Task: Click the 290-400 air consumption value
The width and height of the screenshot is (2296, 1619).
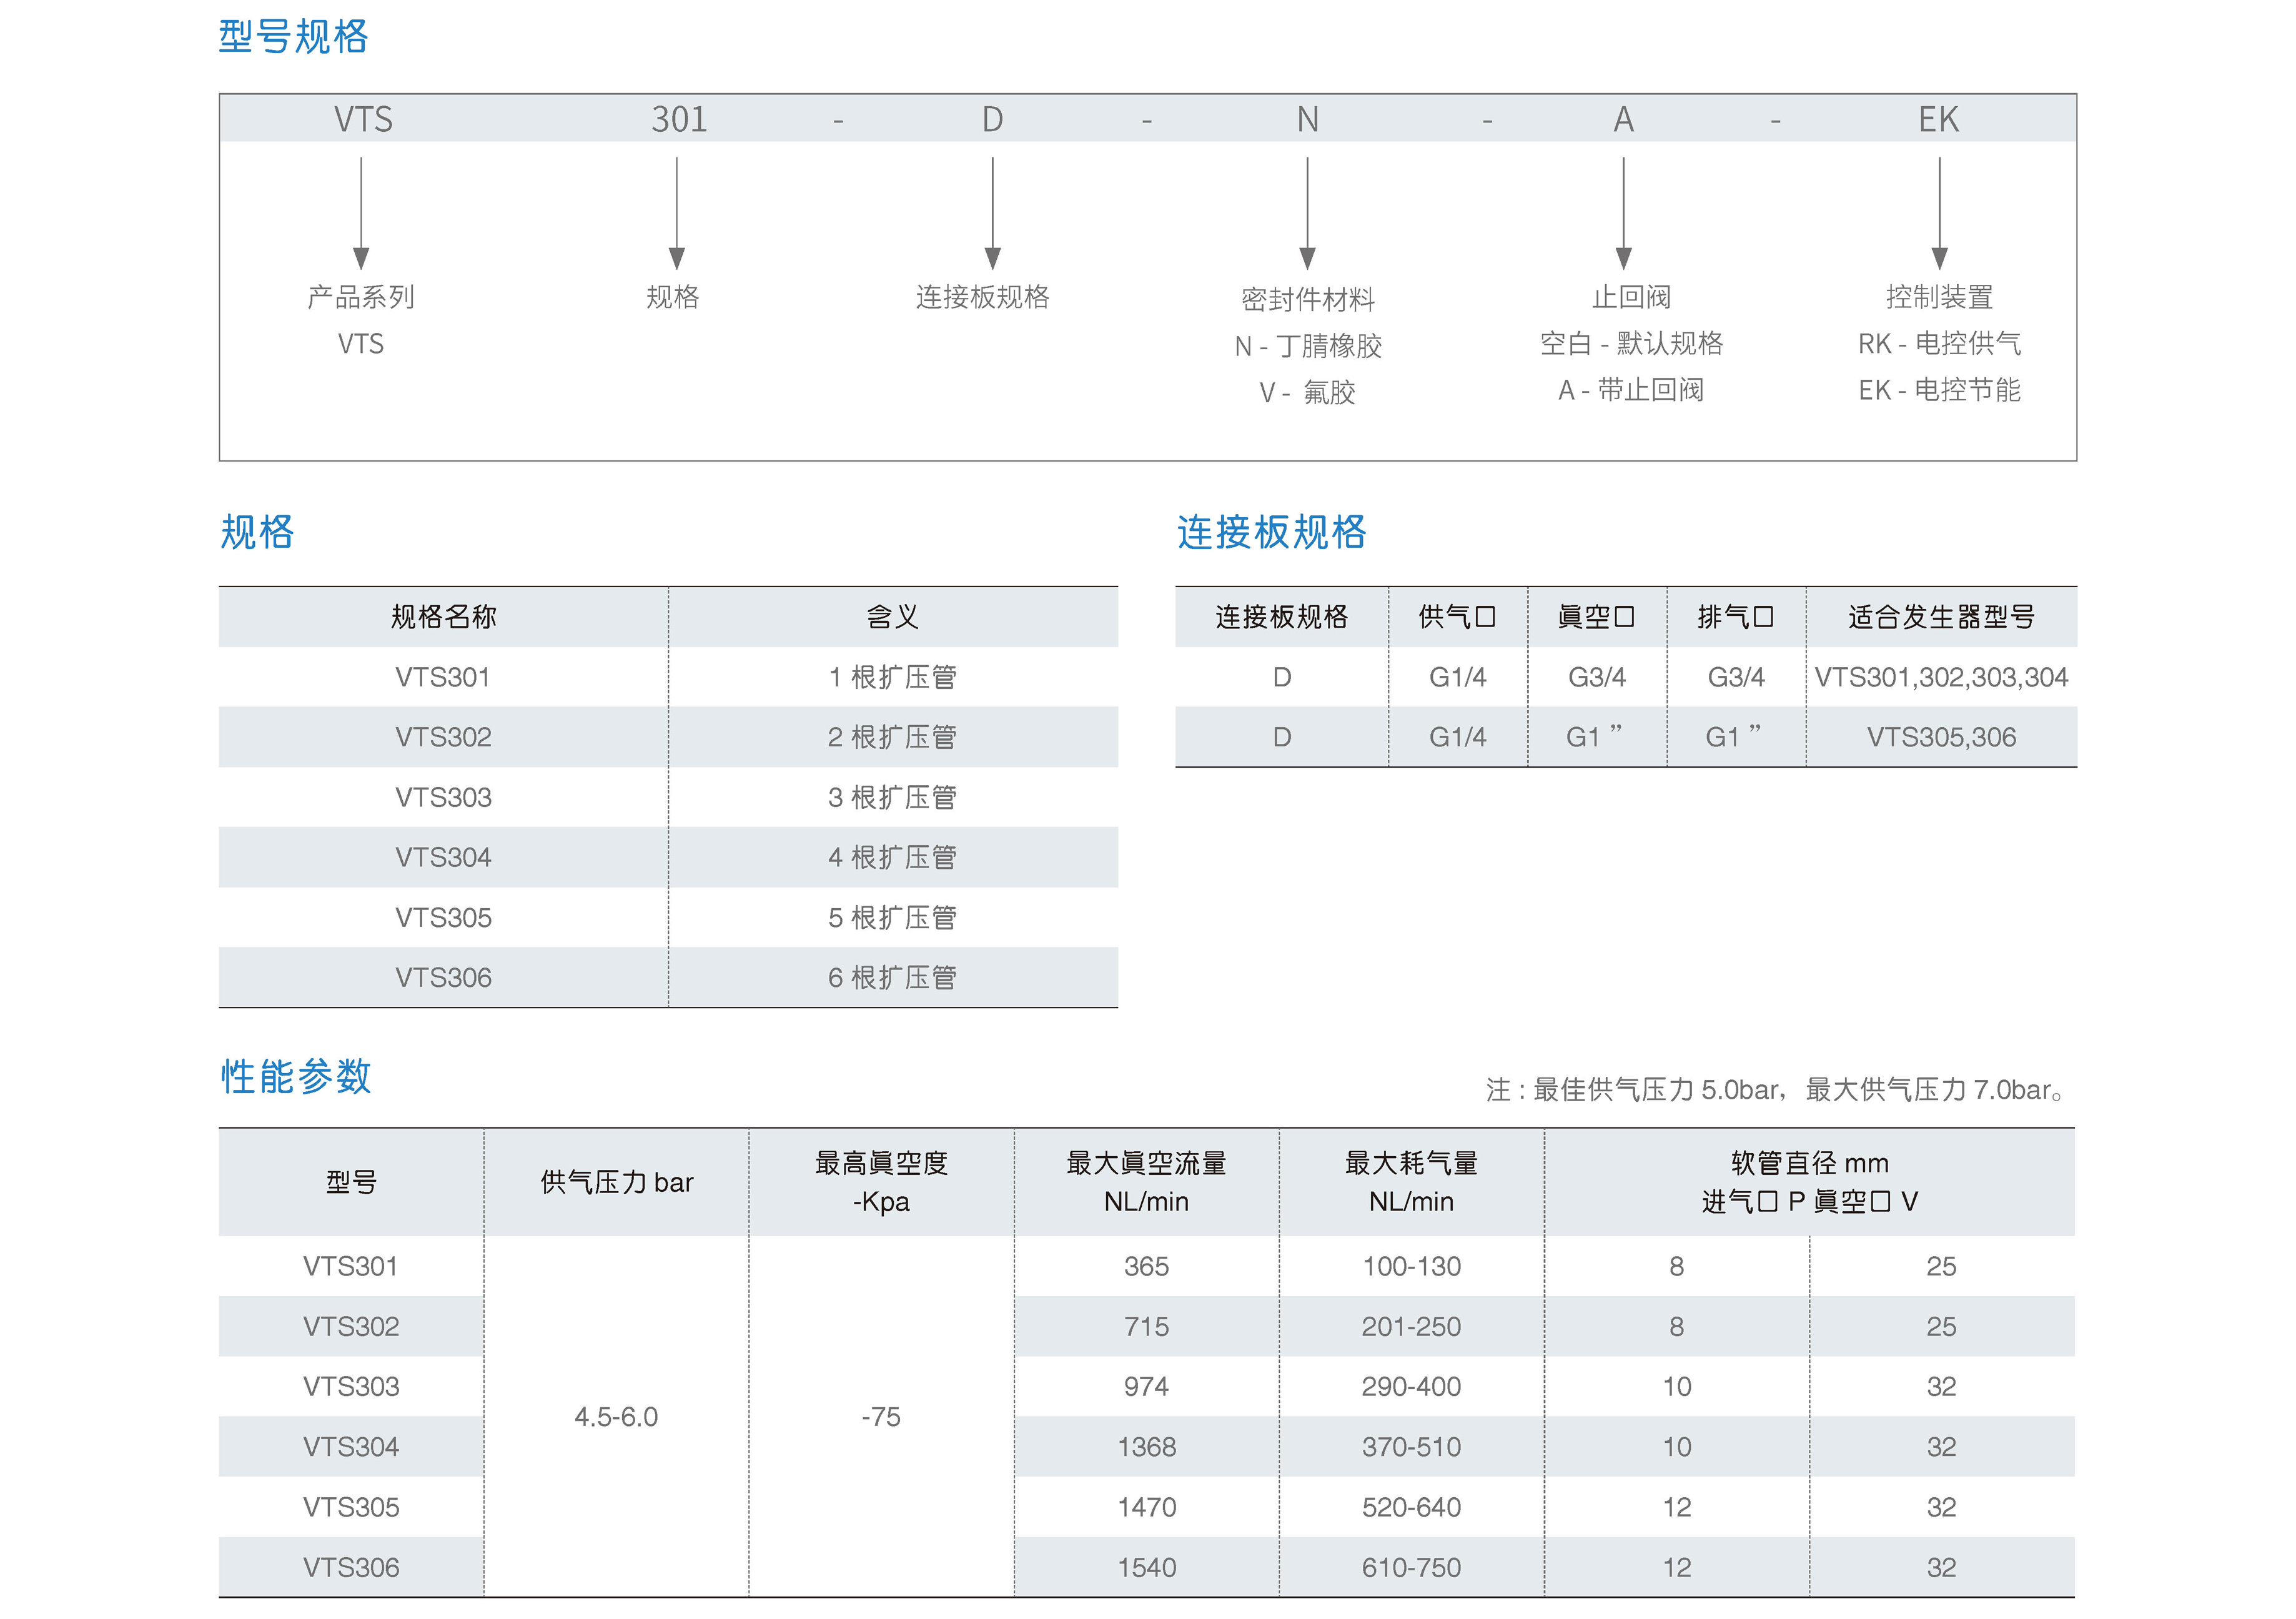Action: (1411, 1386)
